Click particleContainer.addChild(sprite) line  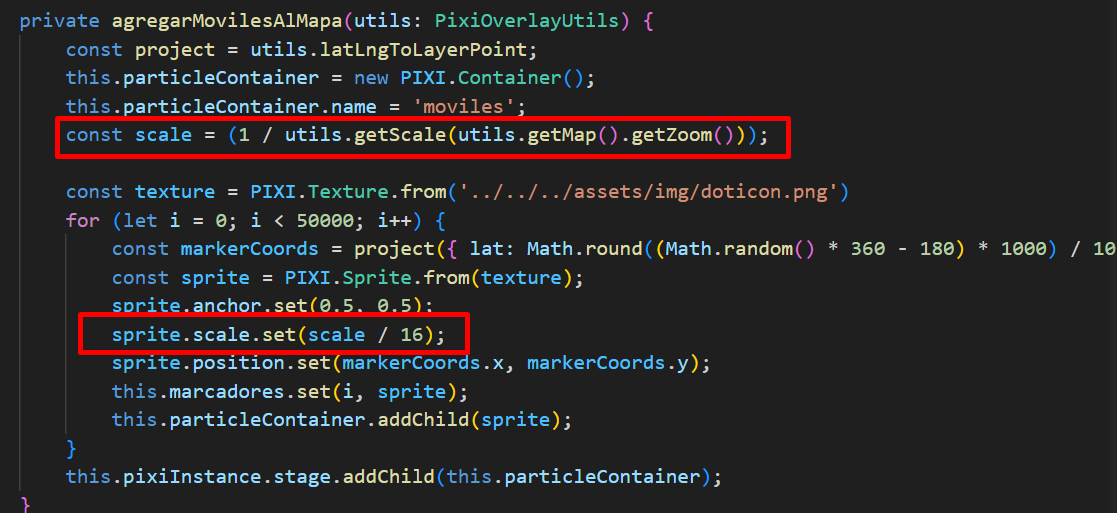(x=342, y=420)
